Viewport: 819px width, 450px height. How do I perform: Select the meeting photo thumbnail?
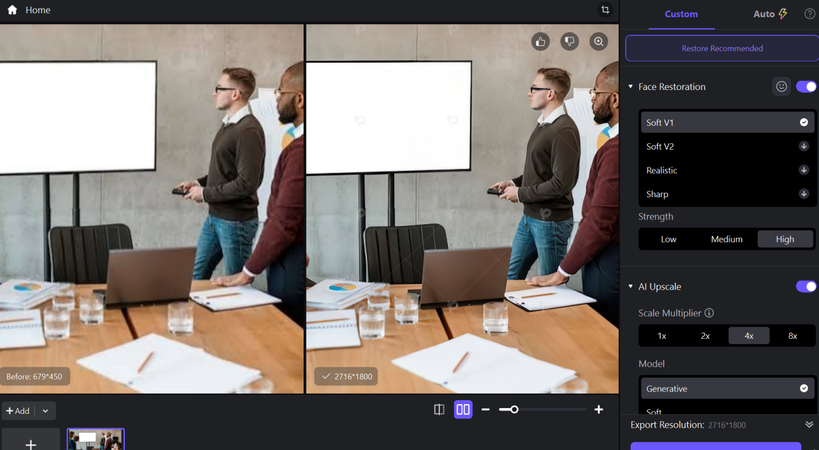click(96, 439)
